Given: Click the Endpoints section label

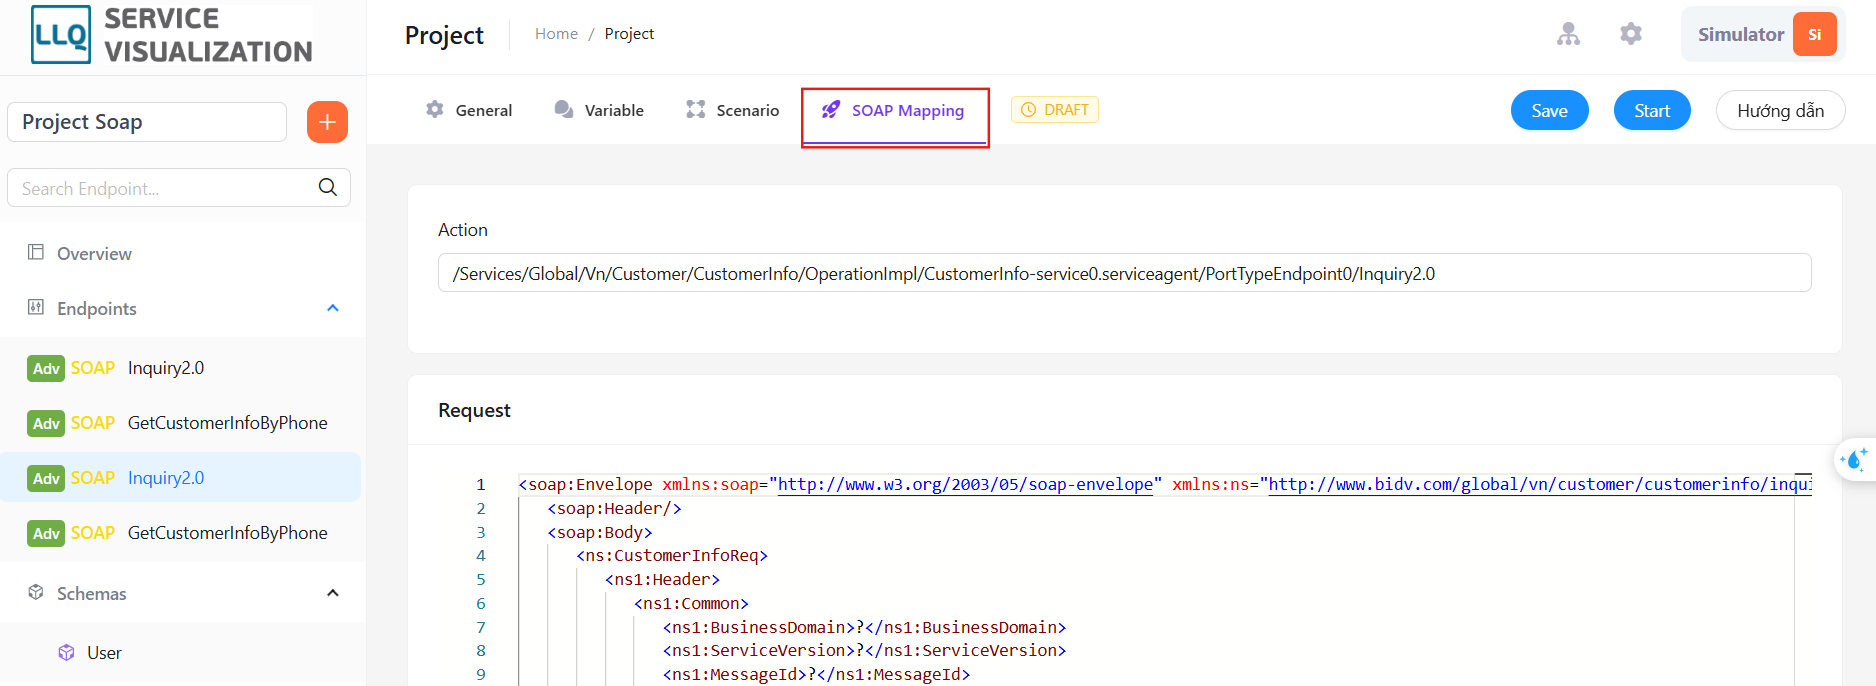Looking at the screenshot, I should (97, 308).
